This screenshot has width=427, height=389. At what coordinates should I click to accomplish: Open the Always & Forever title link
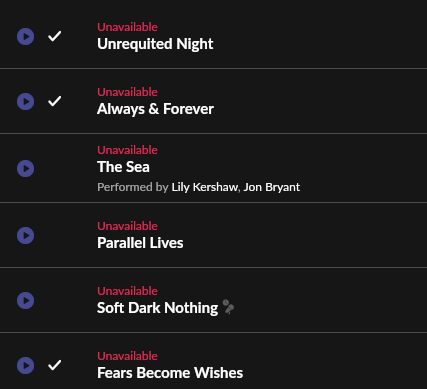[155, 109]
